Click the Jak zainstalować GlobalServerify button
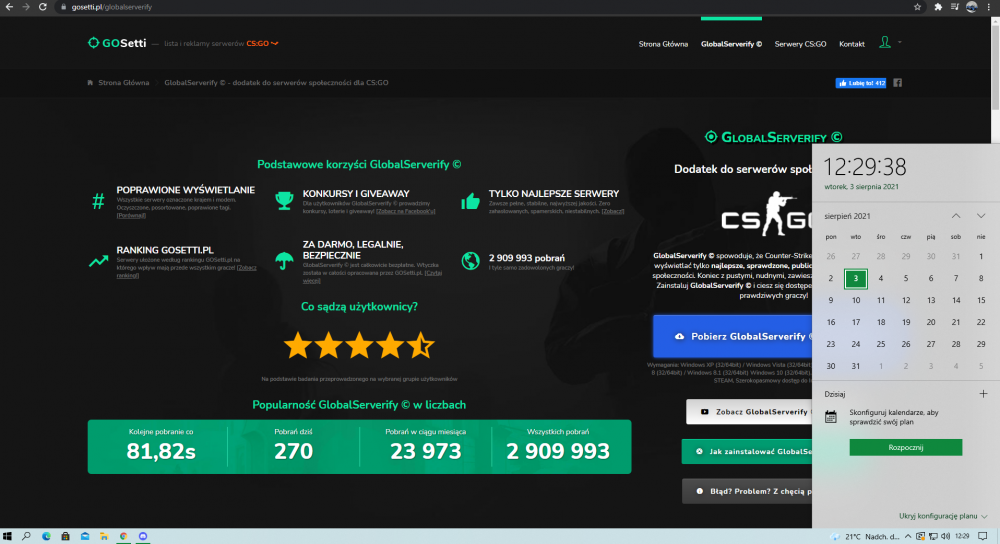The height and width of the screenshot is (544, 1000). click(x=746, y=452)
